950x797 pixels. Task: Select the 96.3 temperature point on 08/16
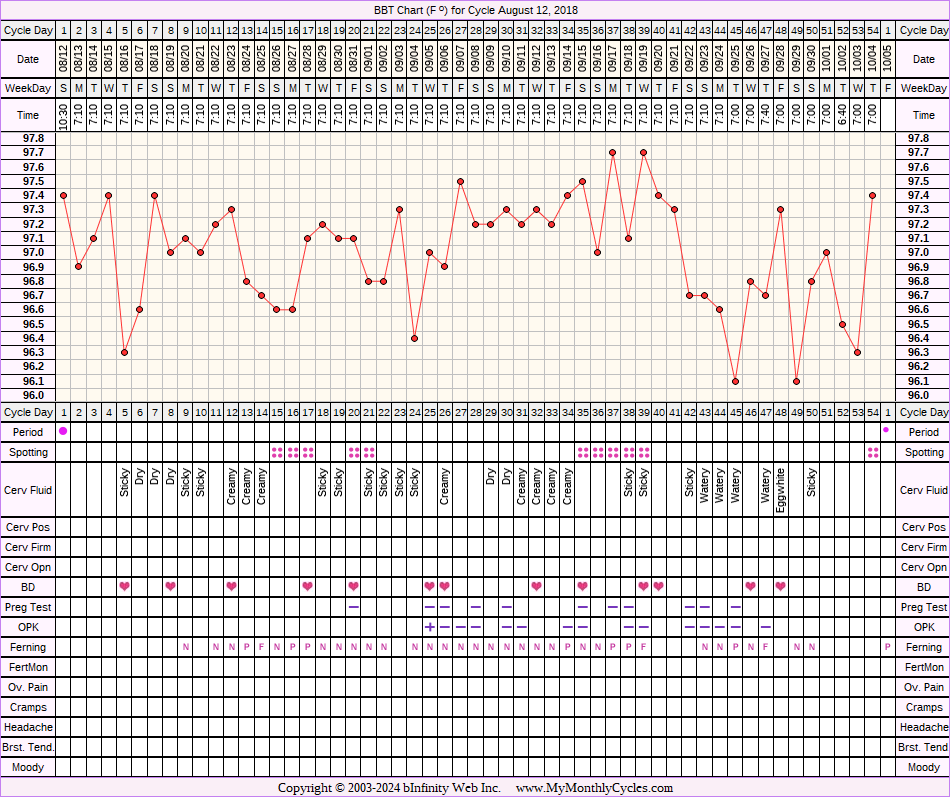click(x=124, y=352)
